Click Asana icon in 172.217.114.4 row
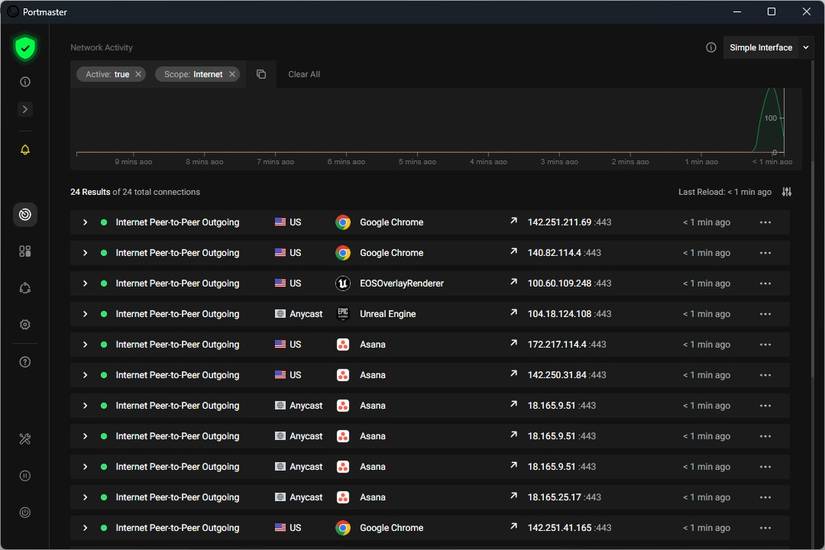Screen dimensions: 825x550 tap(343, 345)
